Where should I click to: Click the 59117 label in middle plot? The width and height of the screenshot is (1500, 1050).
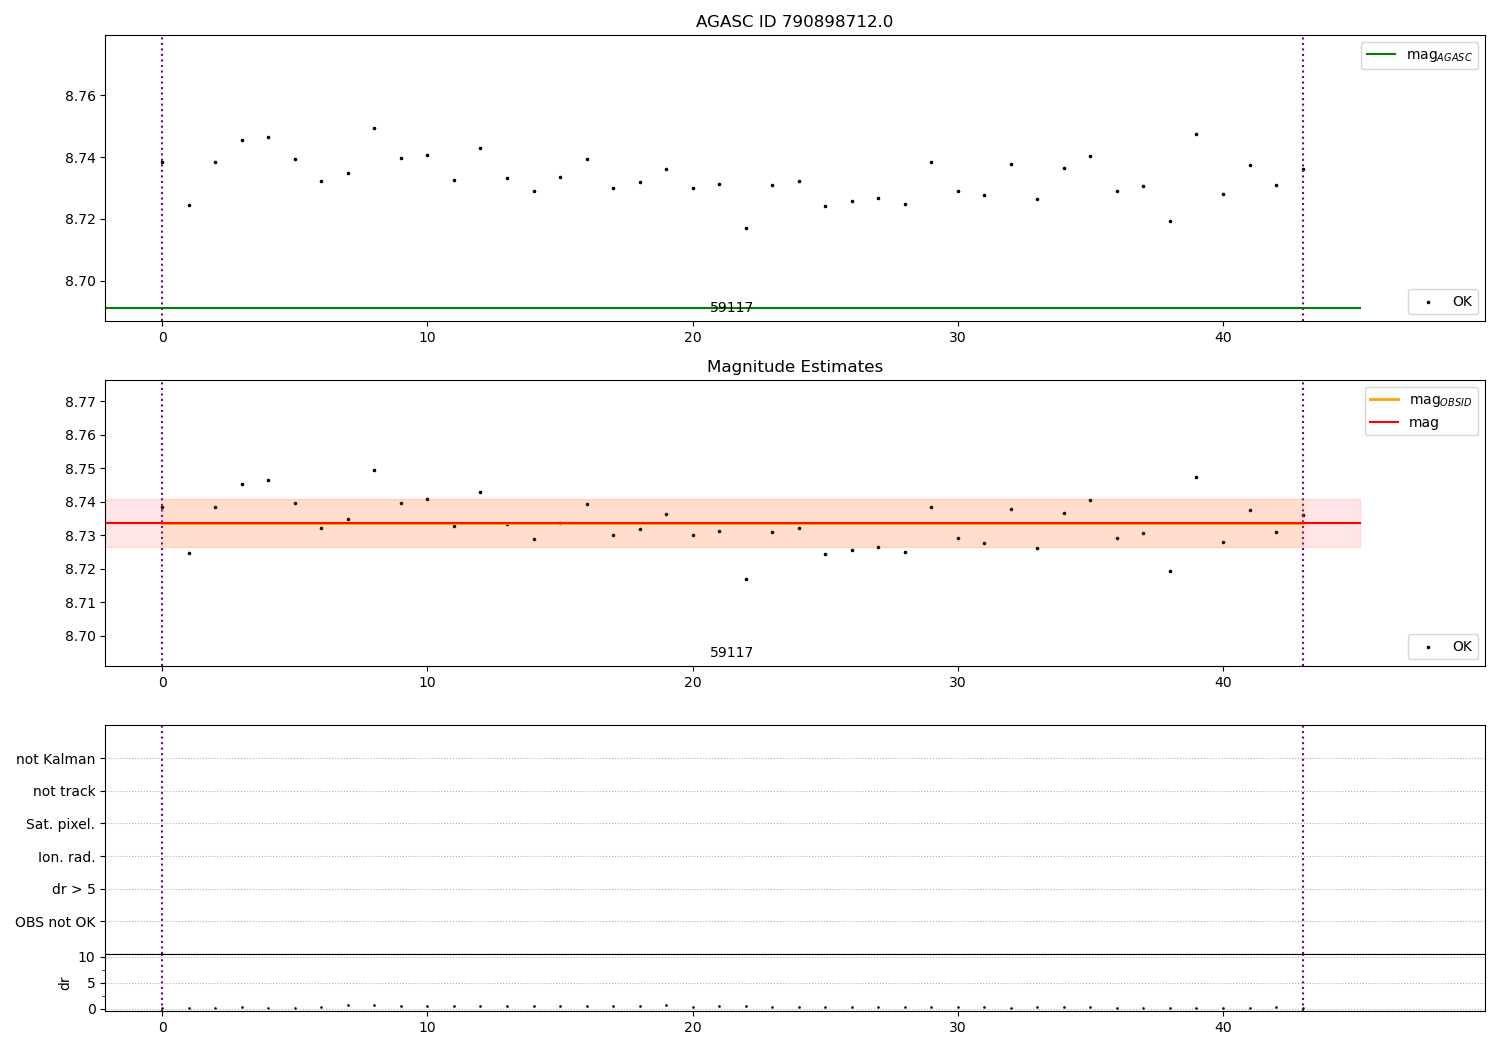731,653
